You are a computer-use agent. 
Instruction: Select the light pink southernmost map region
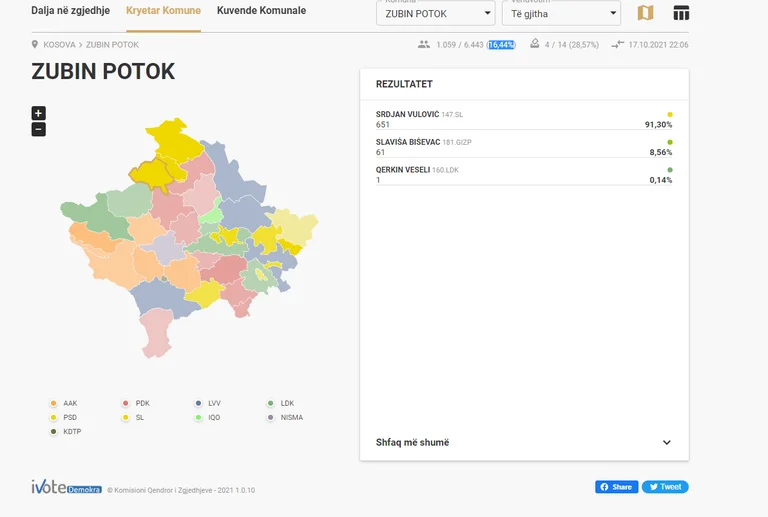coord(157,334)
